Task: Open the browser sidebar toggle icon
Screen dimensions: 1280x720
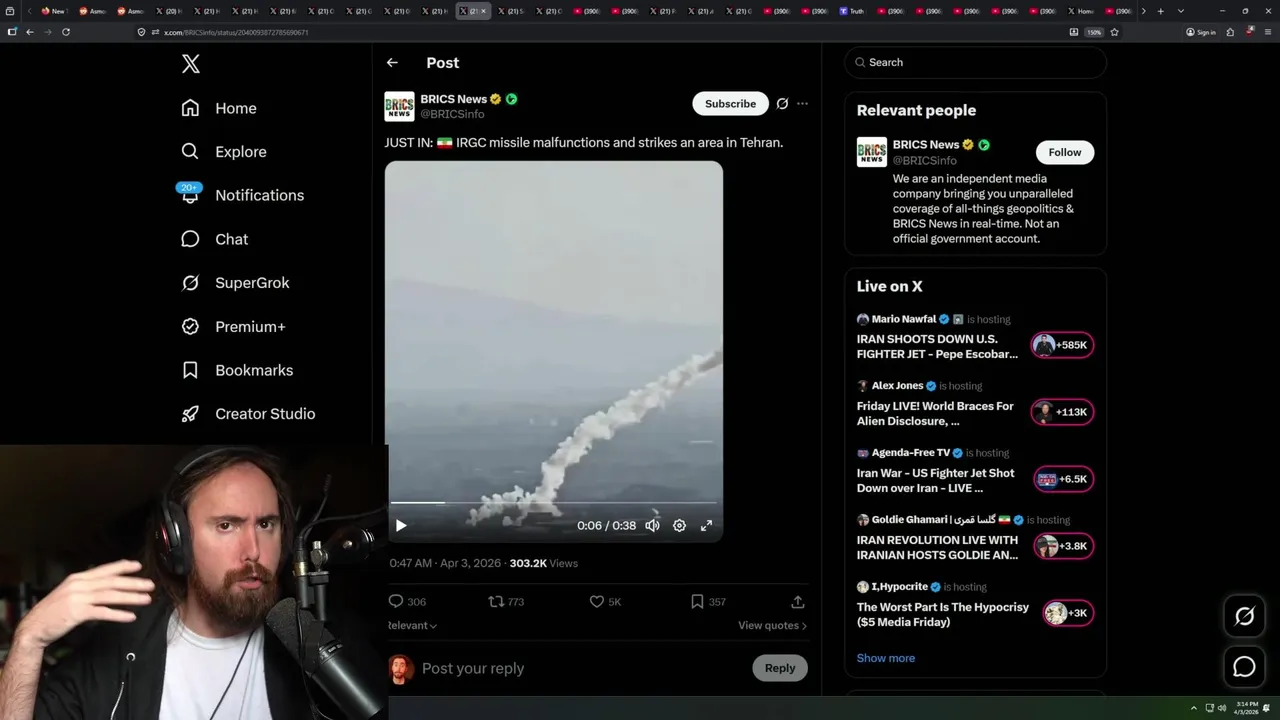Action: [12, 32]
